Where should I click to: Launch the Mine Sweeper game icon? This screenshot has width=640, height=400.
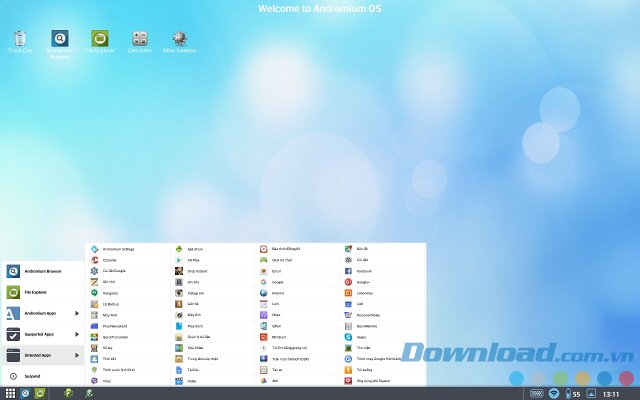click(179, 39)
